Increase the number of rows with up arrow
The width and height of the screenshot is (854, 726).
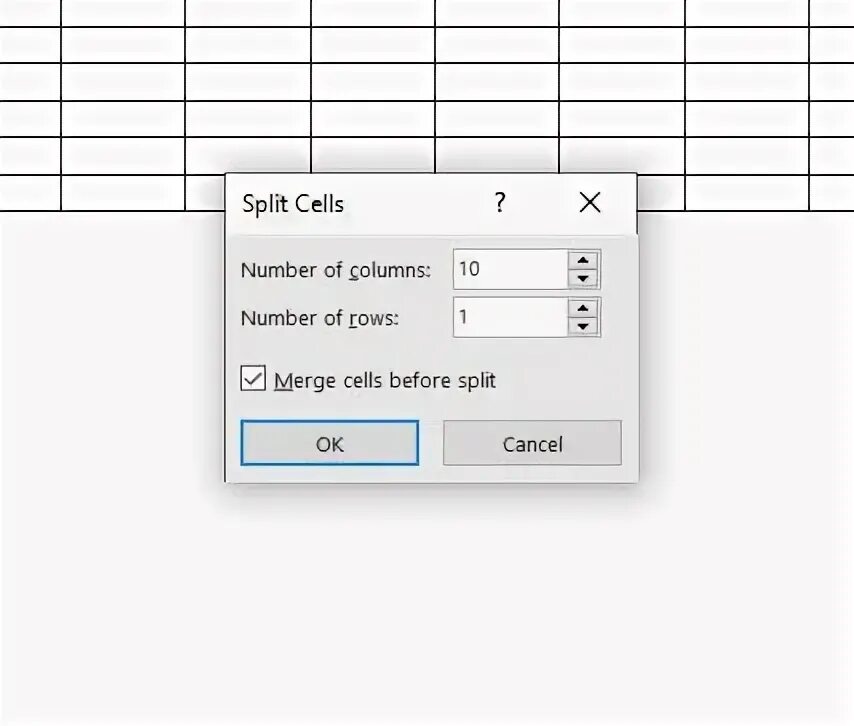(x=583, y=308)
